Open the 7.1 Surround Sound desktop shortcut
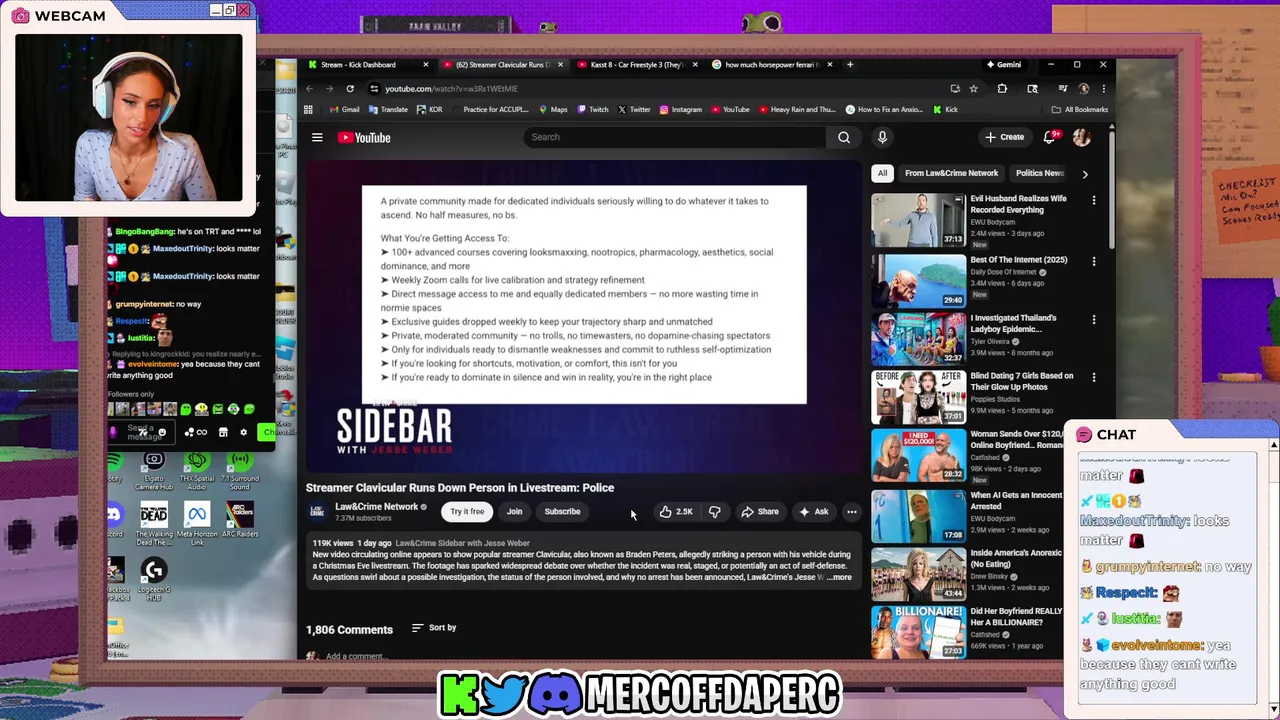The image size is (1280, 720). point(239,470)
